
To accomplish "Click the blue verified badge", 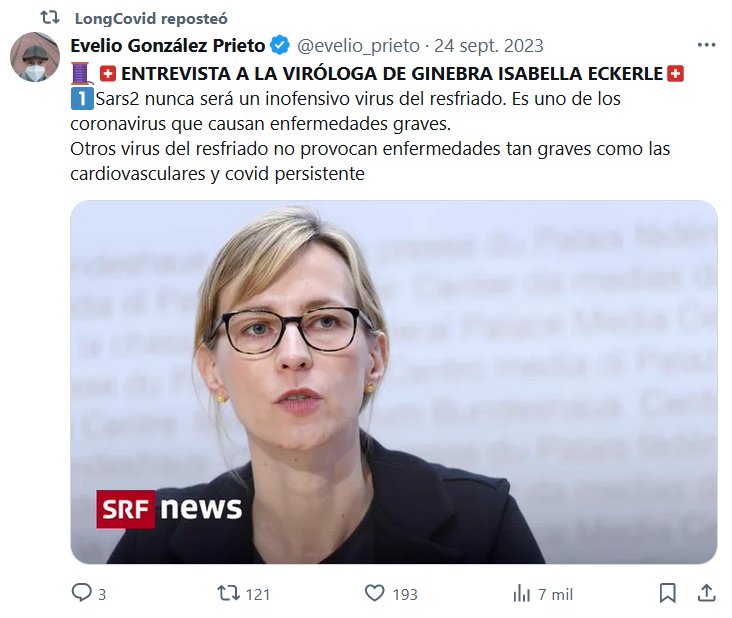I will (280, 45).
